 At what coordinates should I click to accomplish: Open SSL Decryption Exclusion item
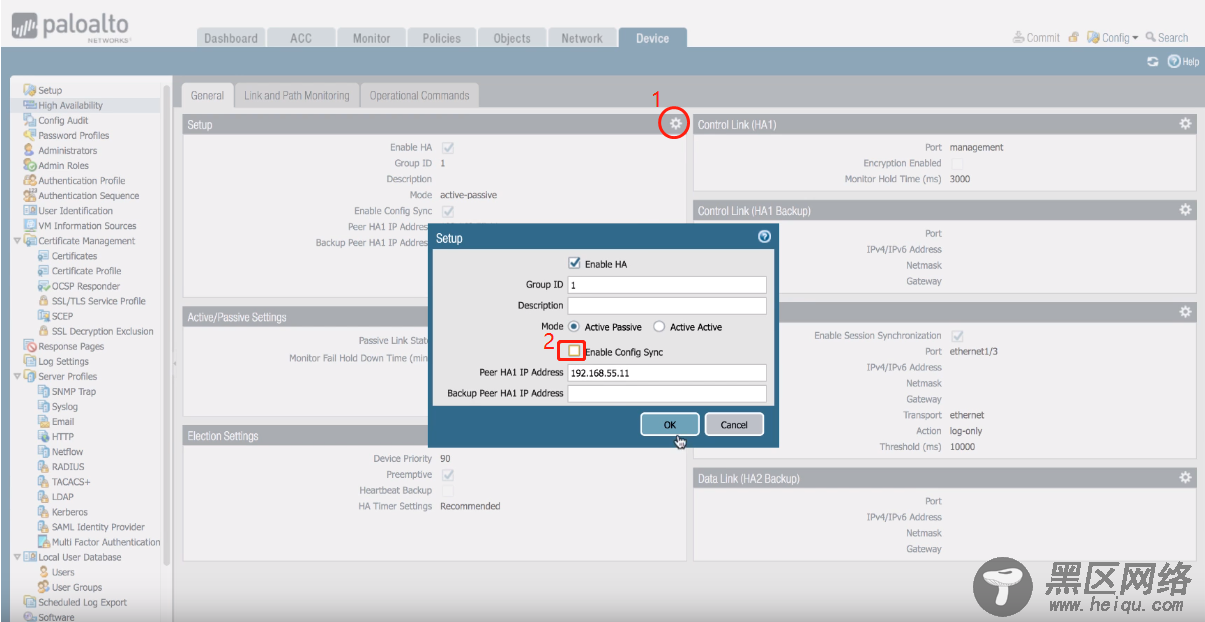[x=102, y=331]
